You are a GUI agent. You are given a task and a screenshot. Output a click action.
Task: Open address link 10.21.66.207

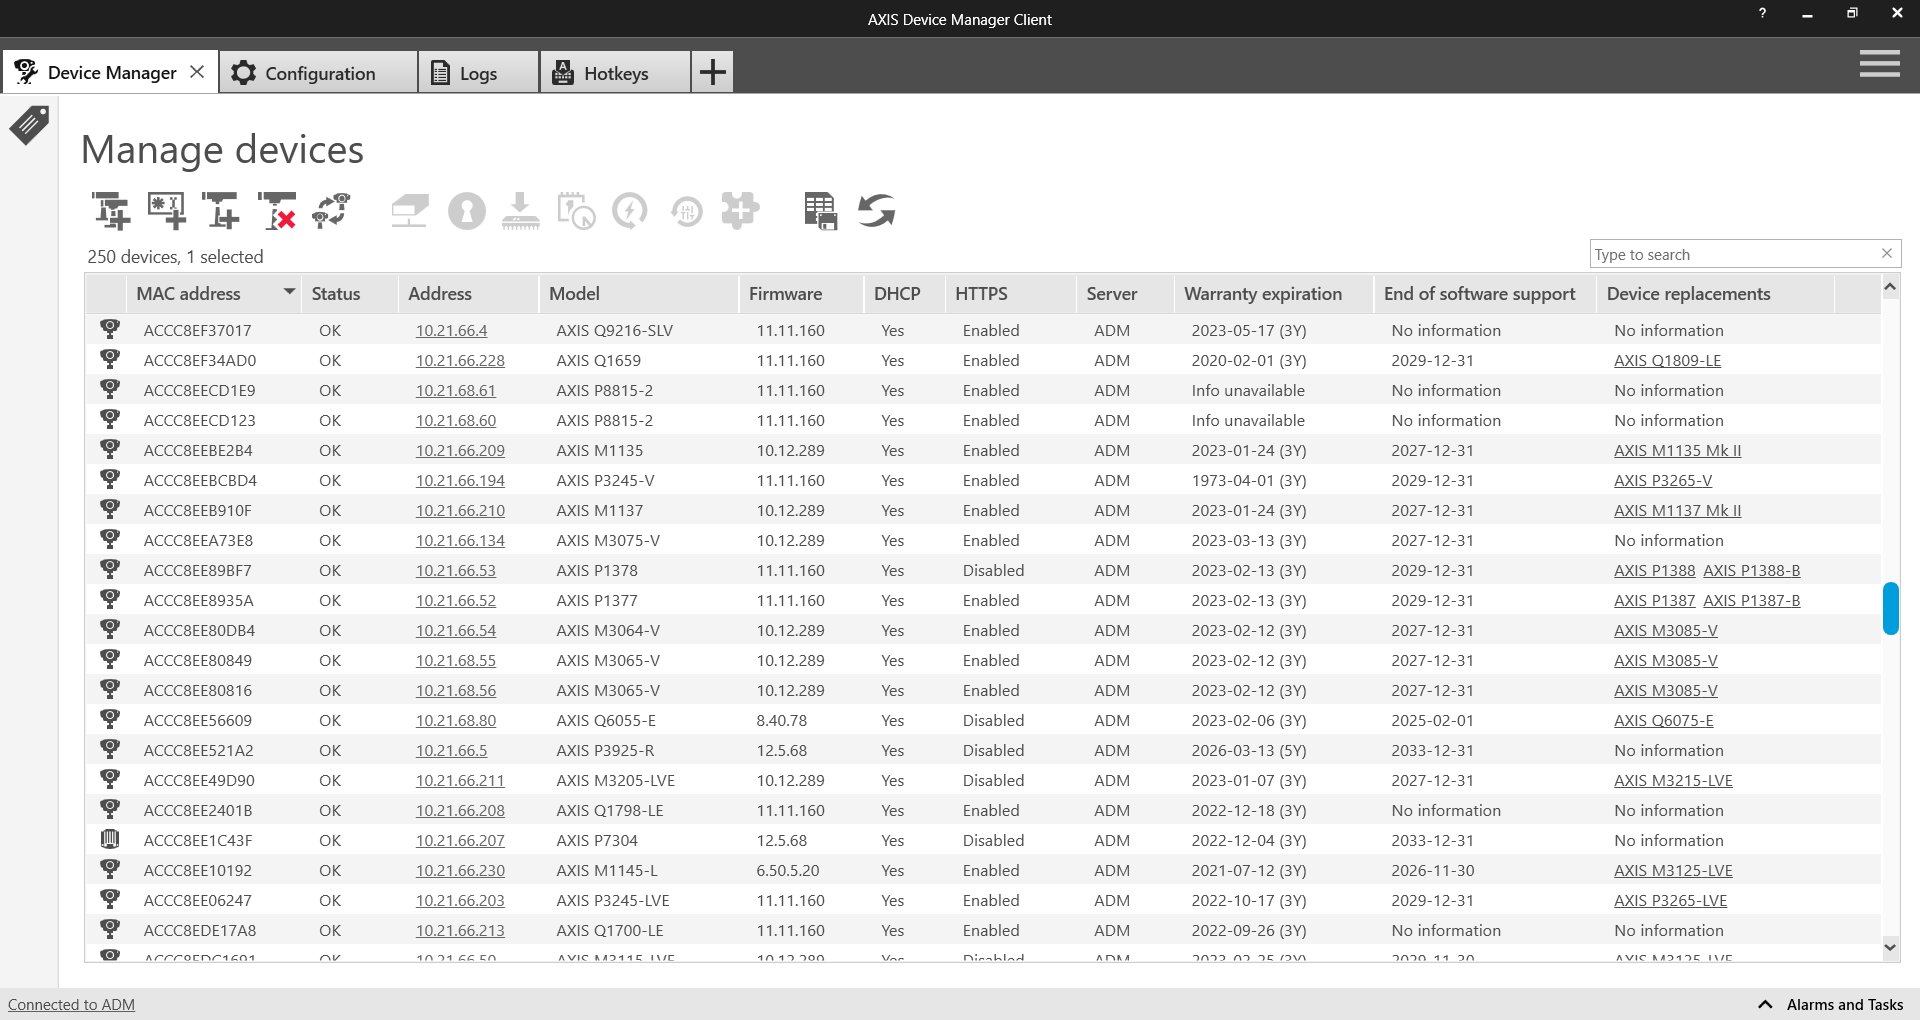(x=460, y=840)
